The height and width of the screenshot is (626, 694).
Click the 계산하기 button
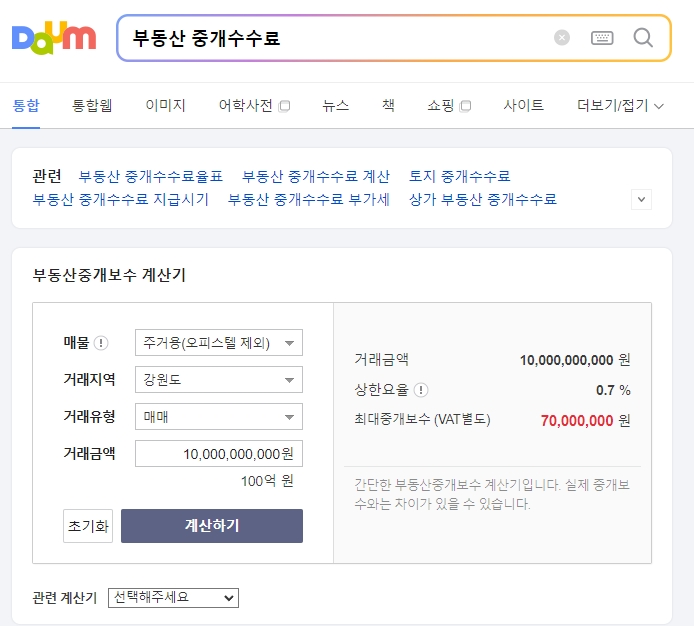tap(212, 526)
